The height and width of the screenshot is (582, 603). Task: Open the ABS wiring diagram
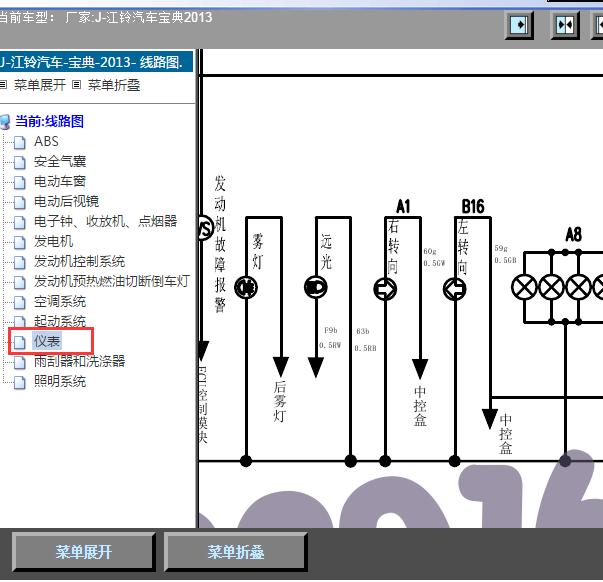click(x=46, y=141)
